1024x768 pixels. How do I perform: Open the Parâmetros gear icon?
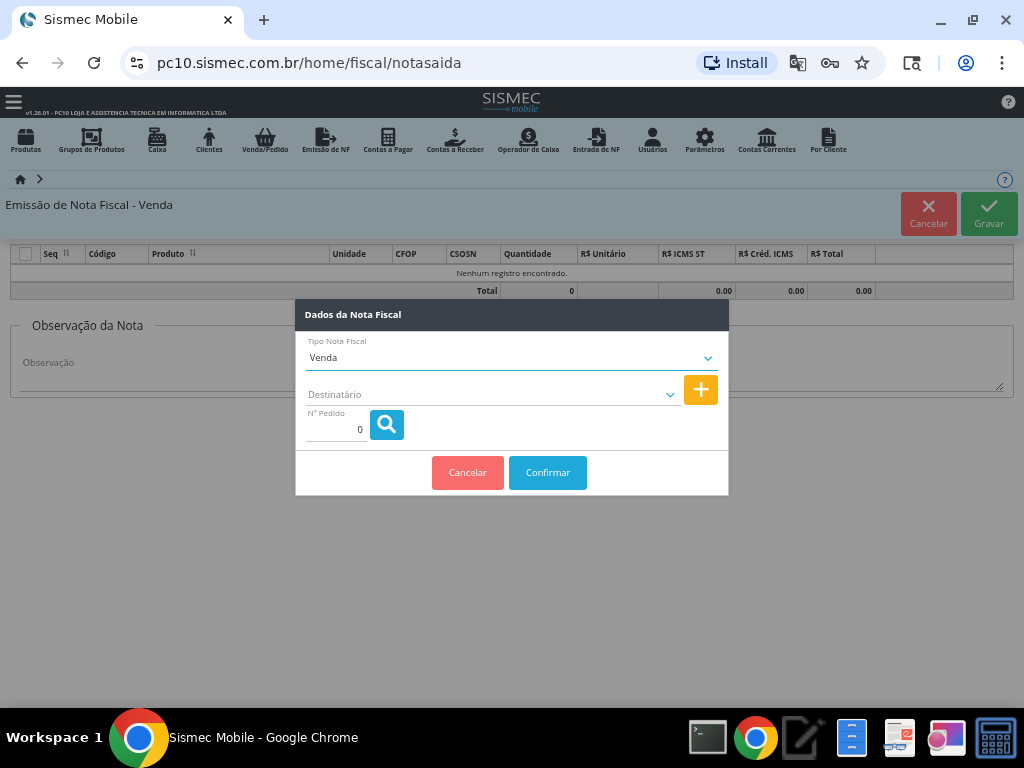705,140
